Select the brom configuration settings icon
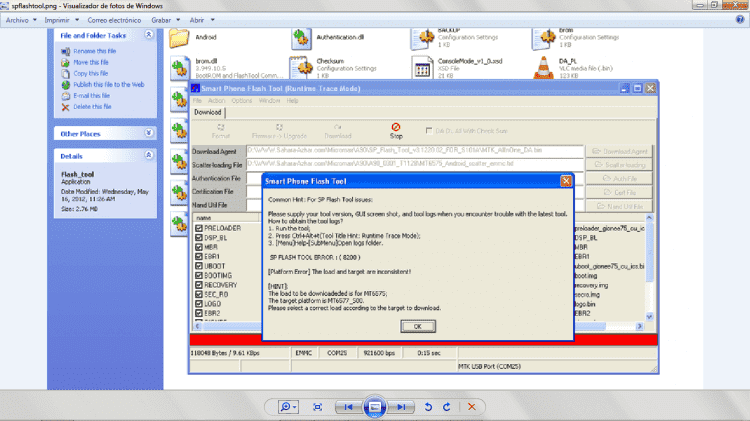Image resolution: width=750 pixels, height=421 pixels. [543, 38]
